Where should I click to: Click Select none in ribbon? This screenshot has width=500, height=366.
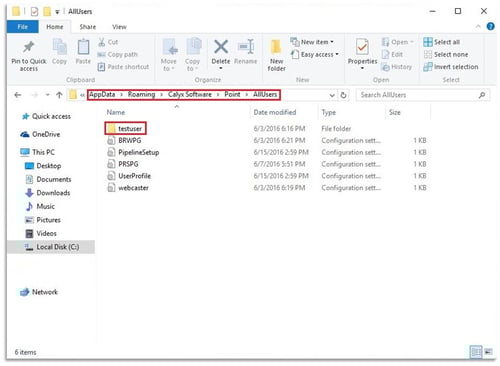(x=446, y=54)
